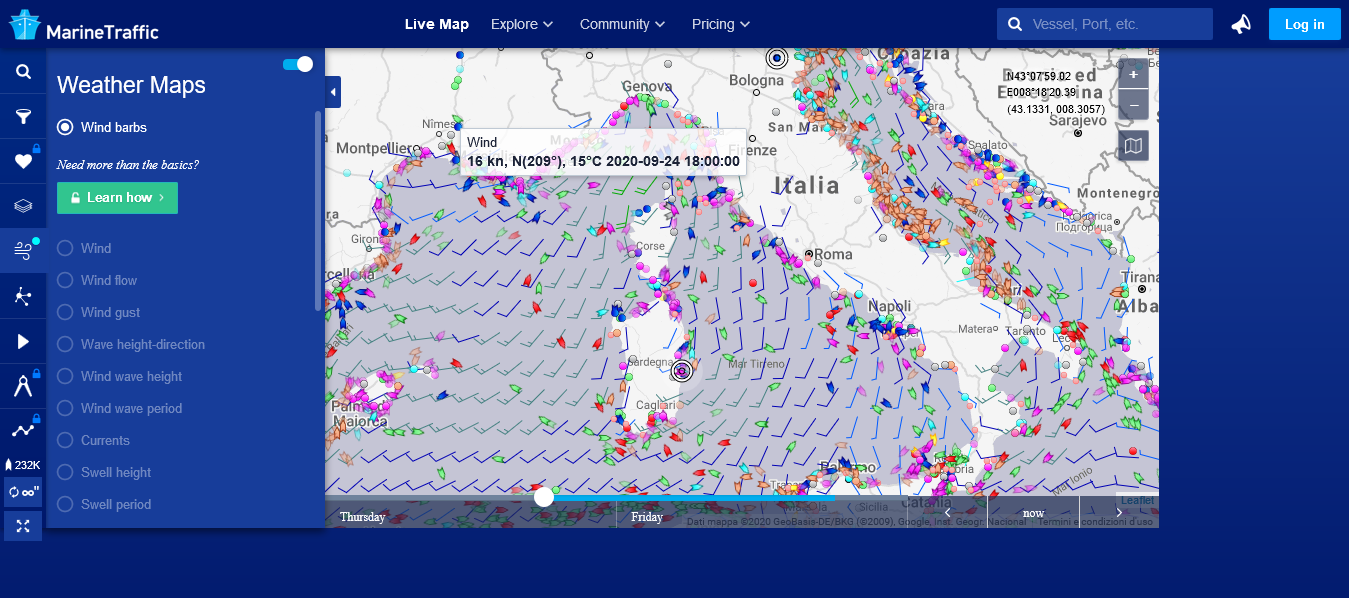Go to the Live Map tab
Screen dimensions: 1349x598
tap(436, 24)
